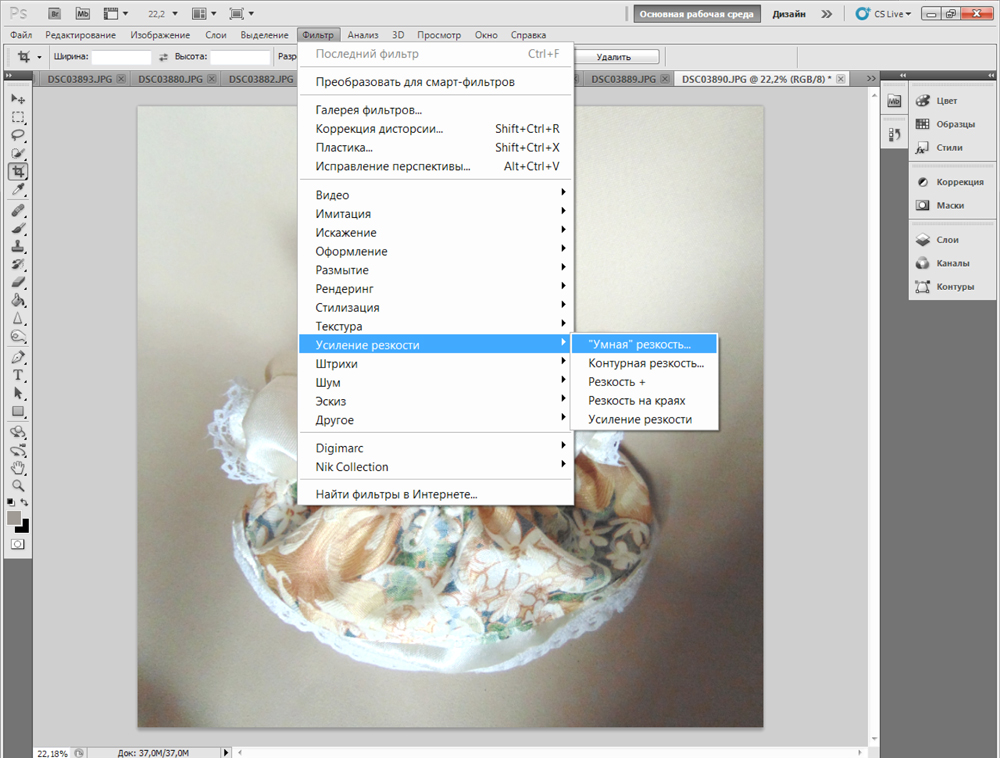
Task: Select the History Brush tool
Action: click(18, 264)
